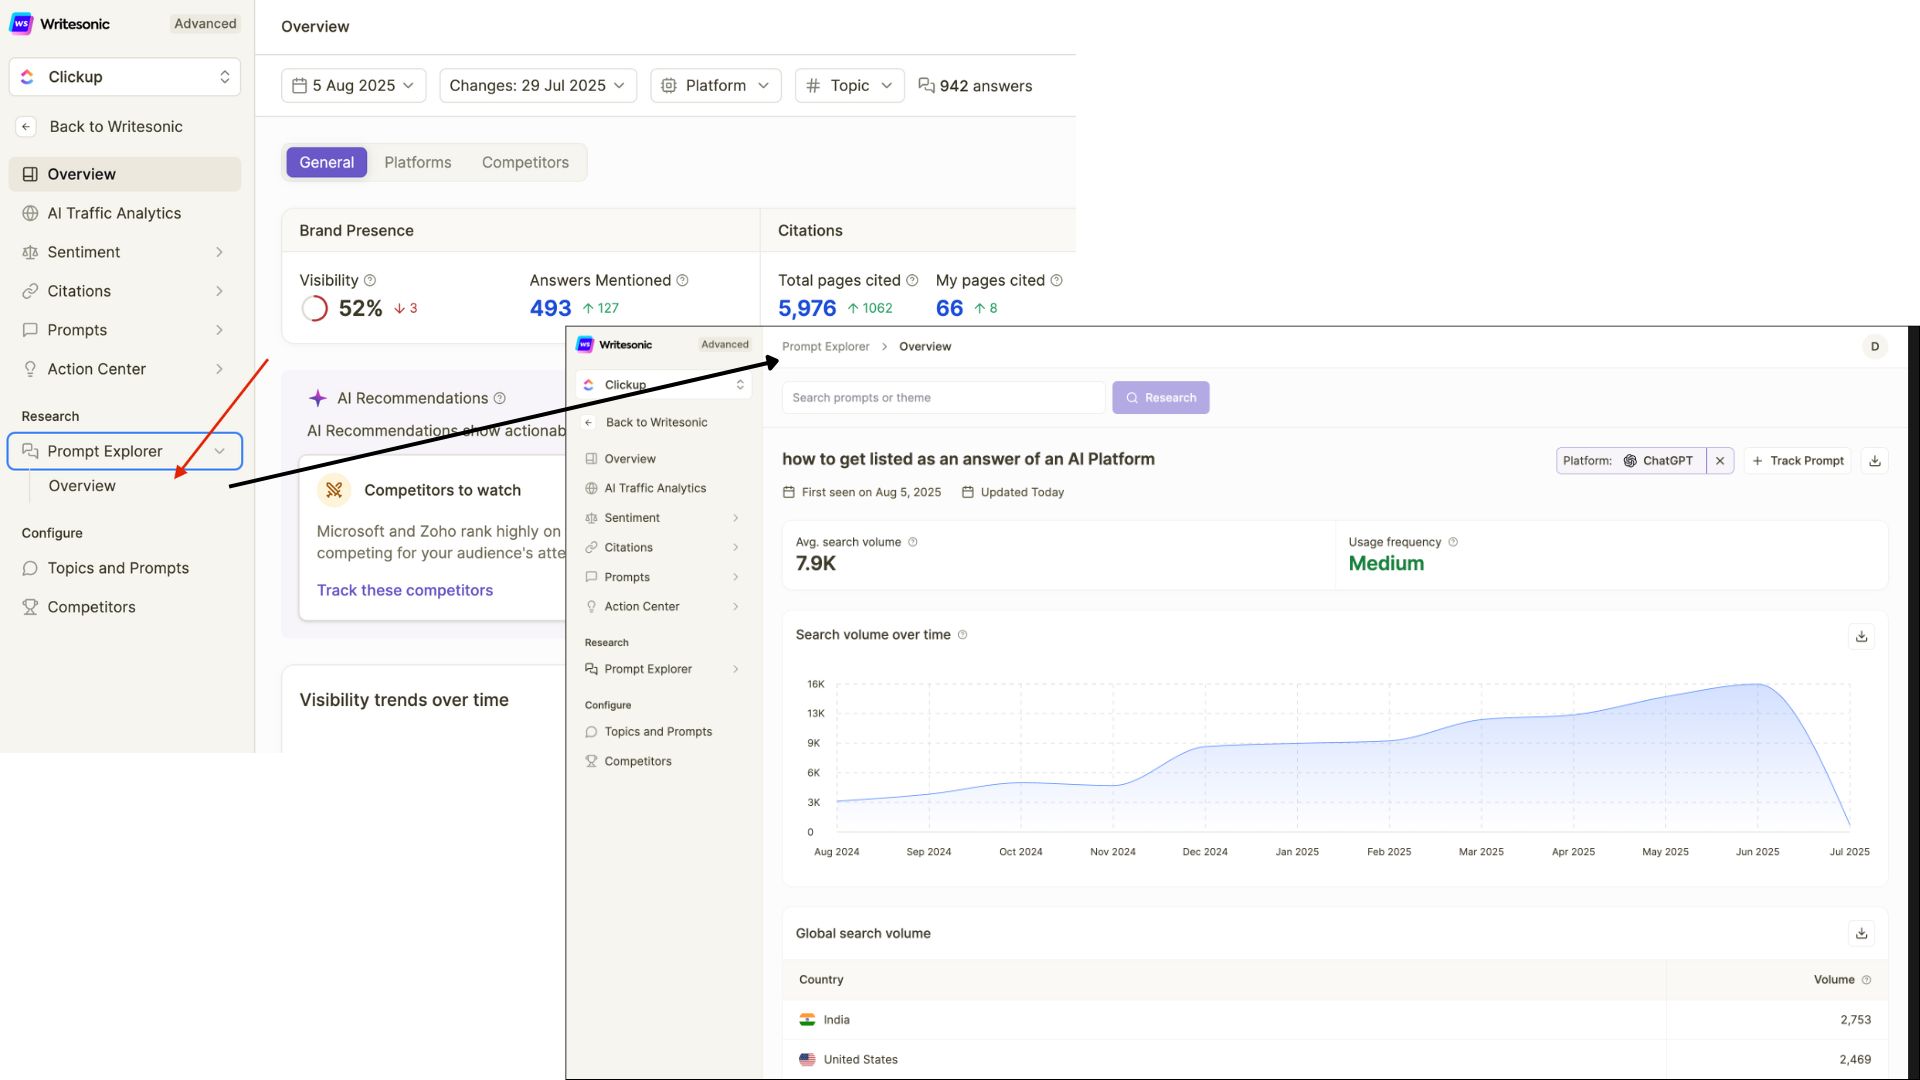Download the Global search volume table
Image resolution: width=1920 pixels, height=1080 pixels.
tap(1861, 934)
